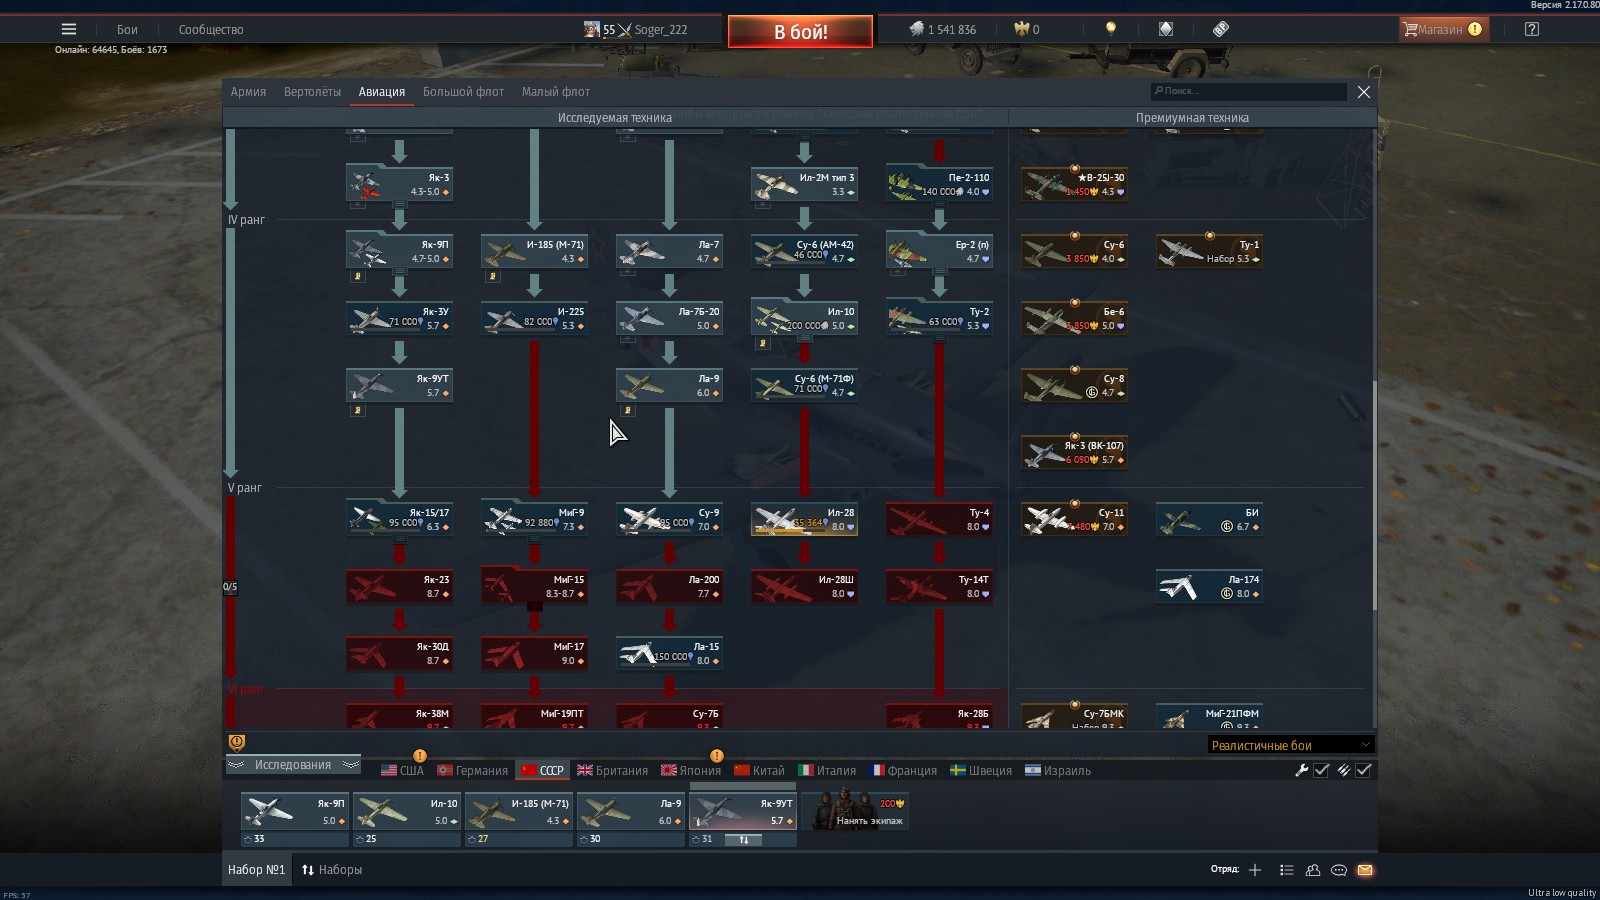Click the Golden Eagles balance icon
The height and width of the screenshot is (900, 1600).
(x=1021, y=29)
